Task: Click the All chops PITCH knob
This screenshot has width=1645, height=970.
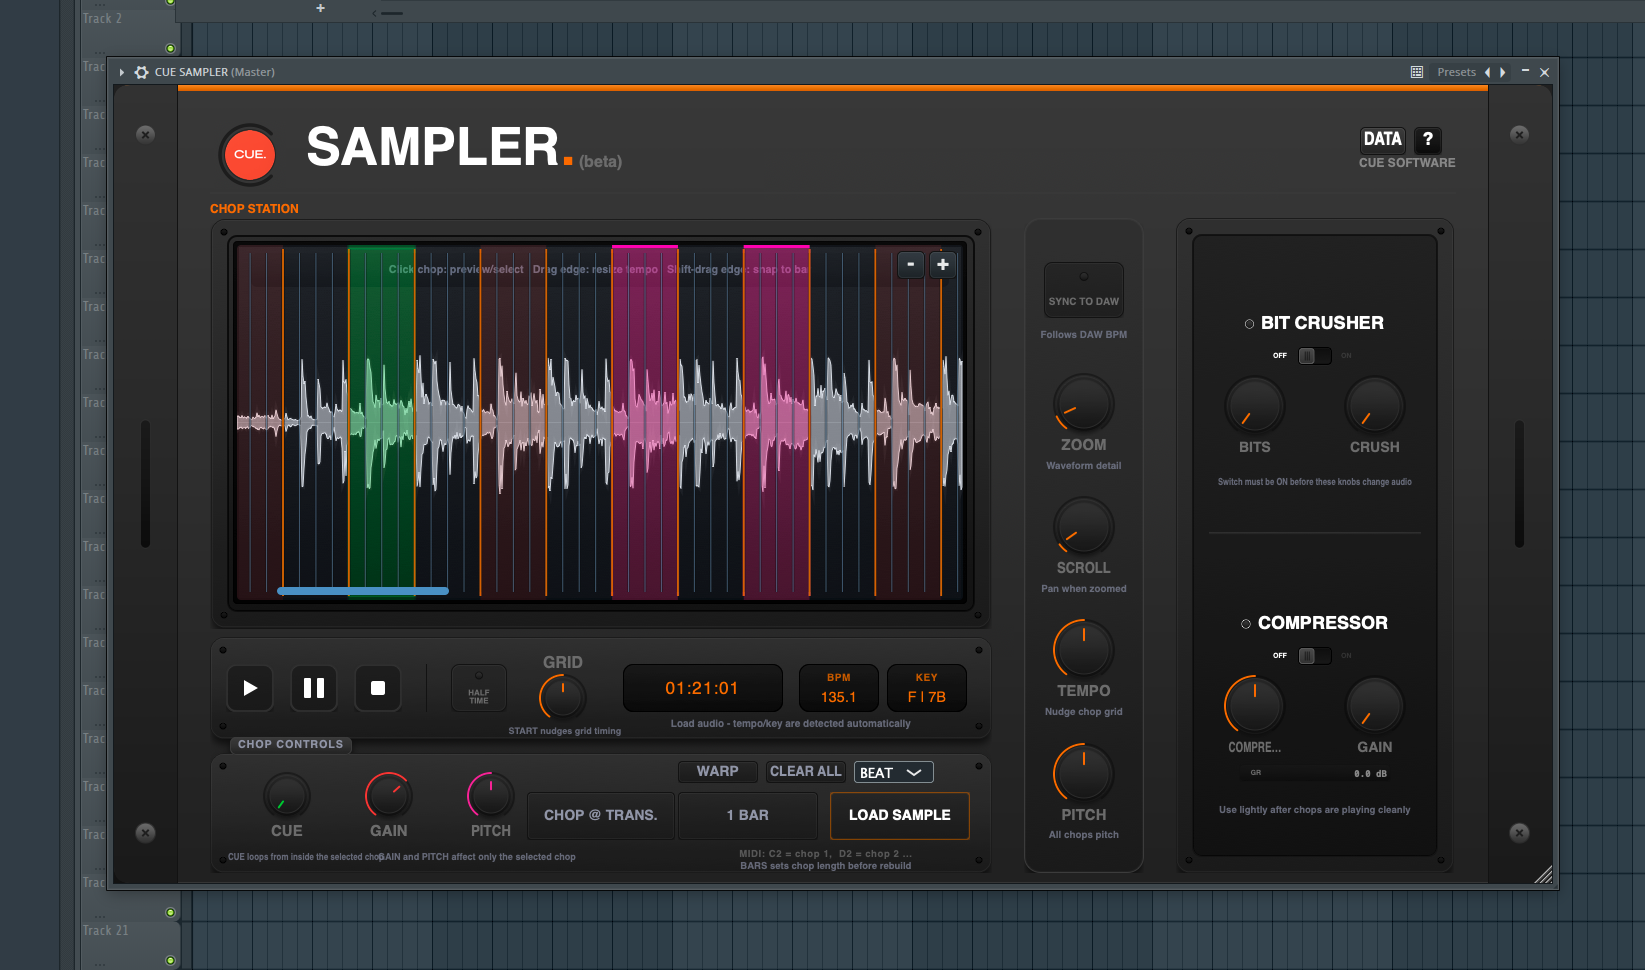Action: (x=1084, y=774)
